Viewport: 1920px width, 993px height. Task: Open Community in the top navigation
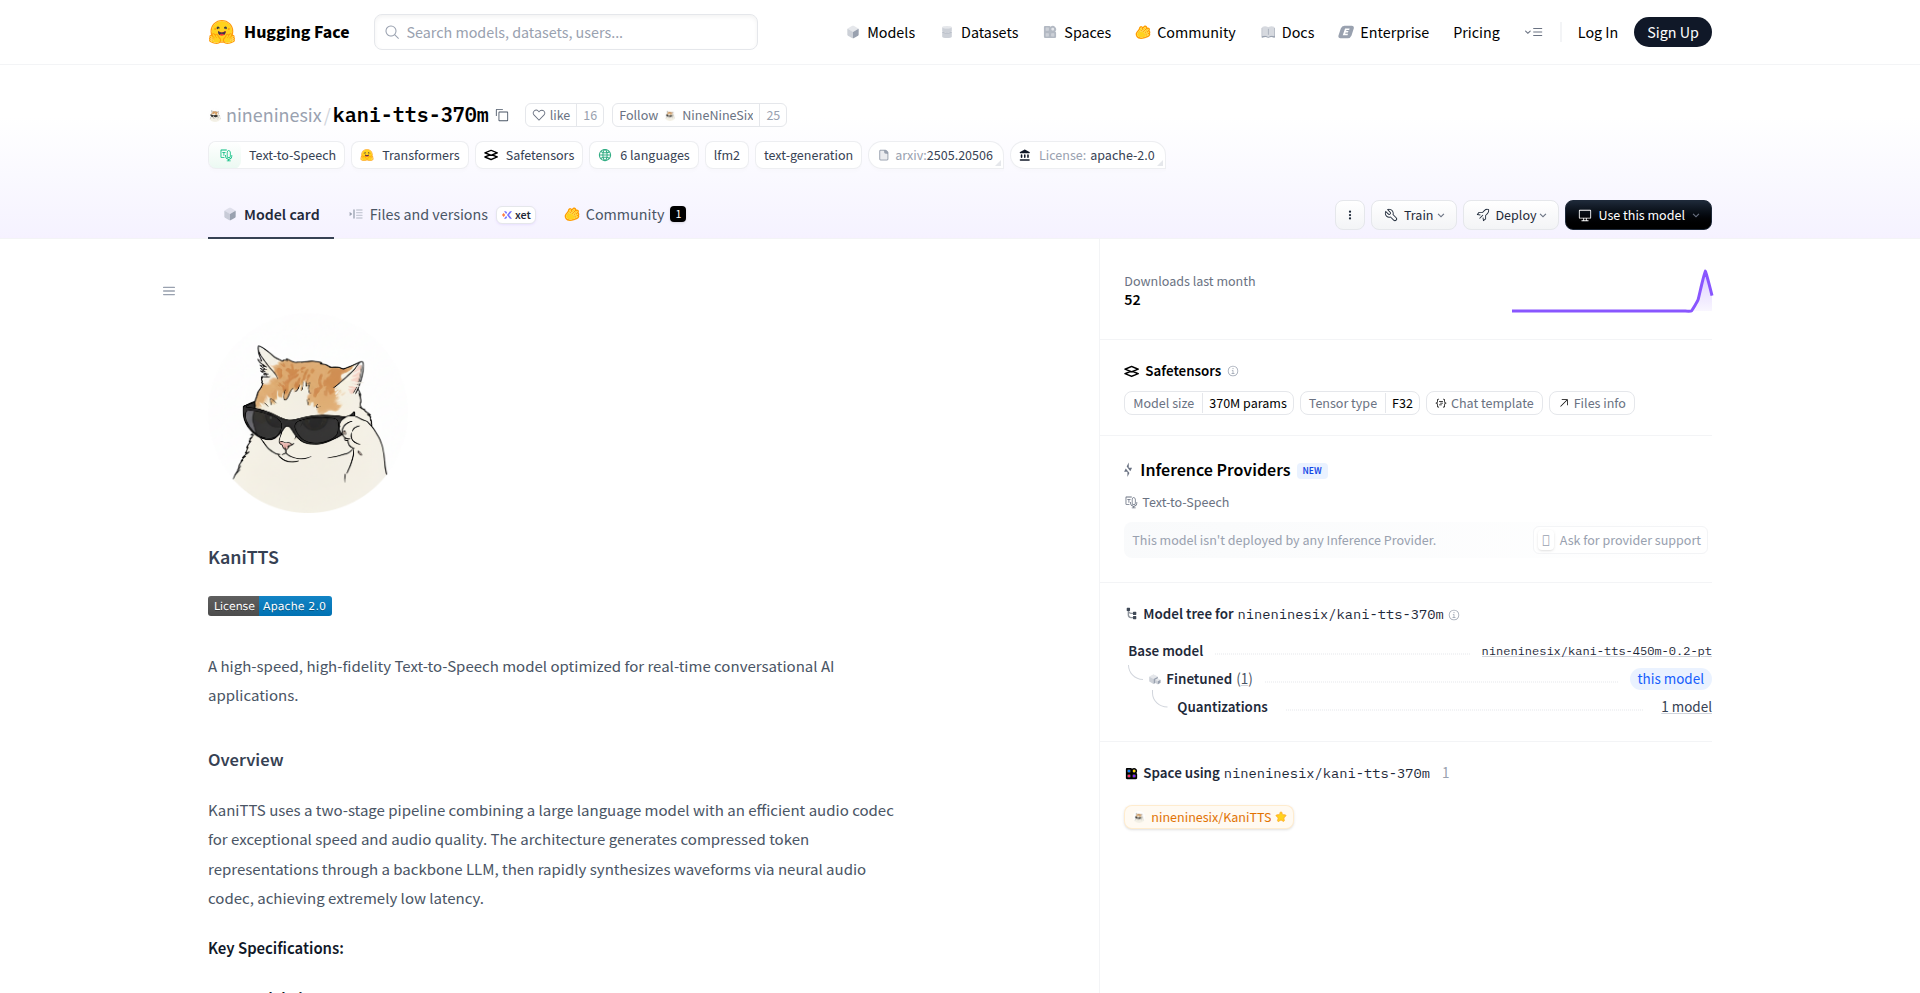coord(1186,32)
